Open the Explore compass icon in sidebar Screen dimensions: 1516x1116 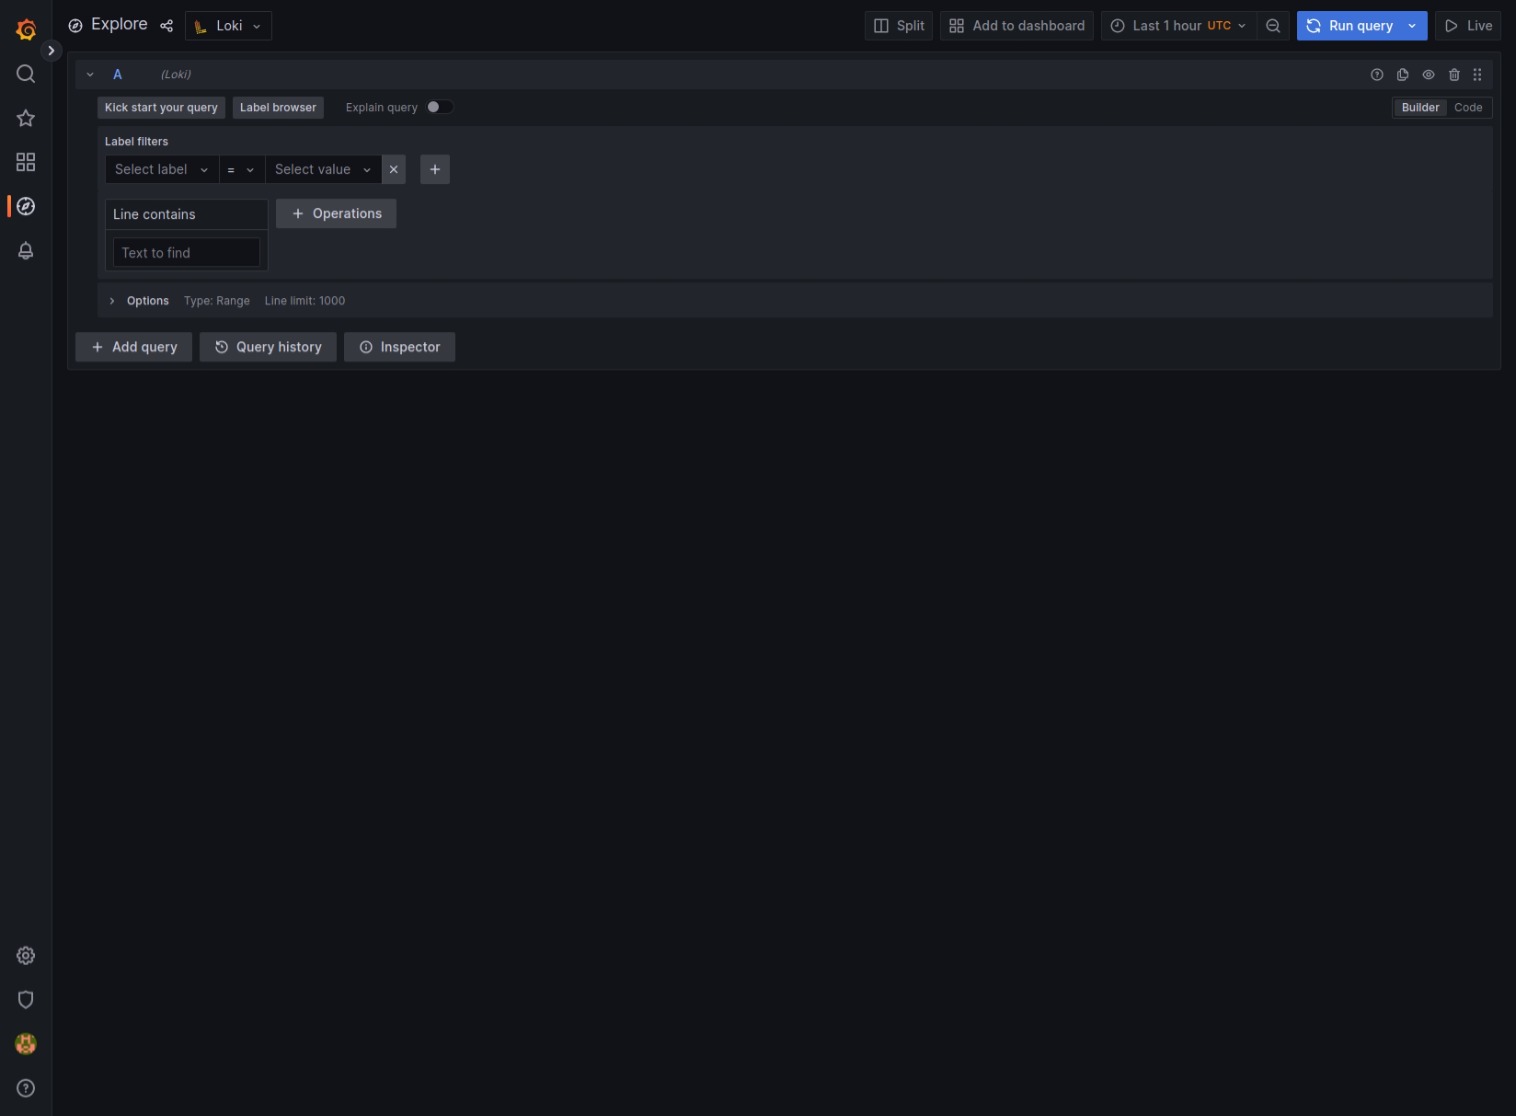pos(26,206)
